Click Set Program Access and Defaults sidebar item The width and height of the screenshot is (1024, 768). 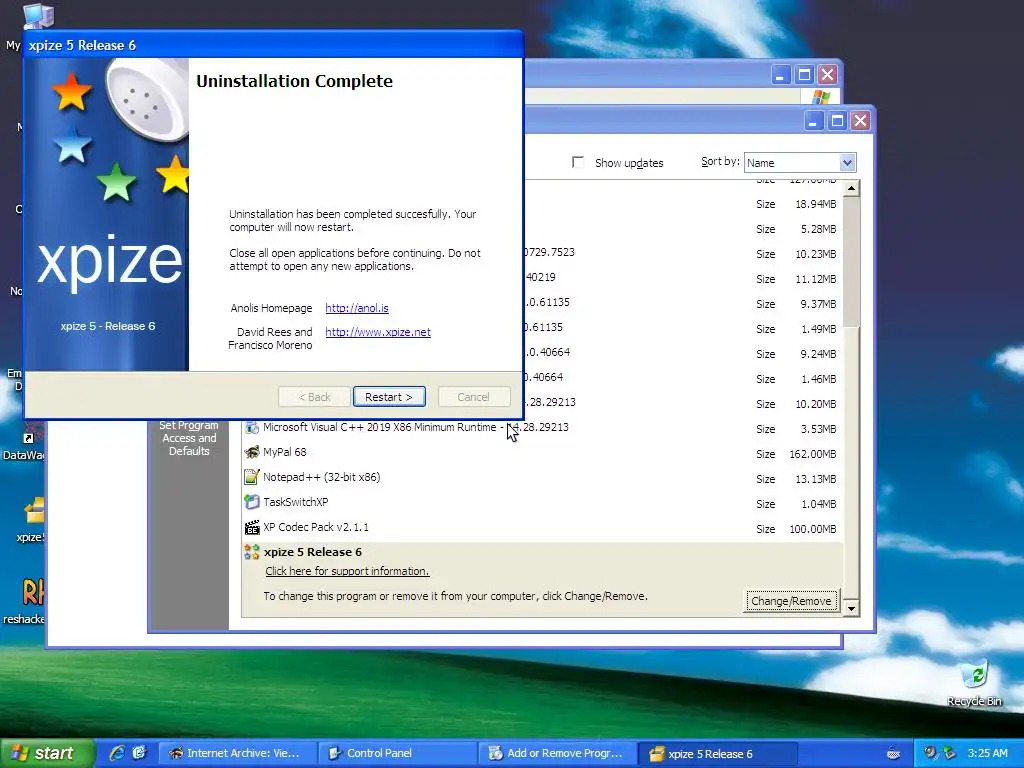(189, 438)
